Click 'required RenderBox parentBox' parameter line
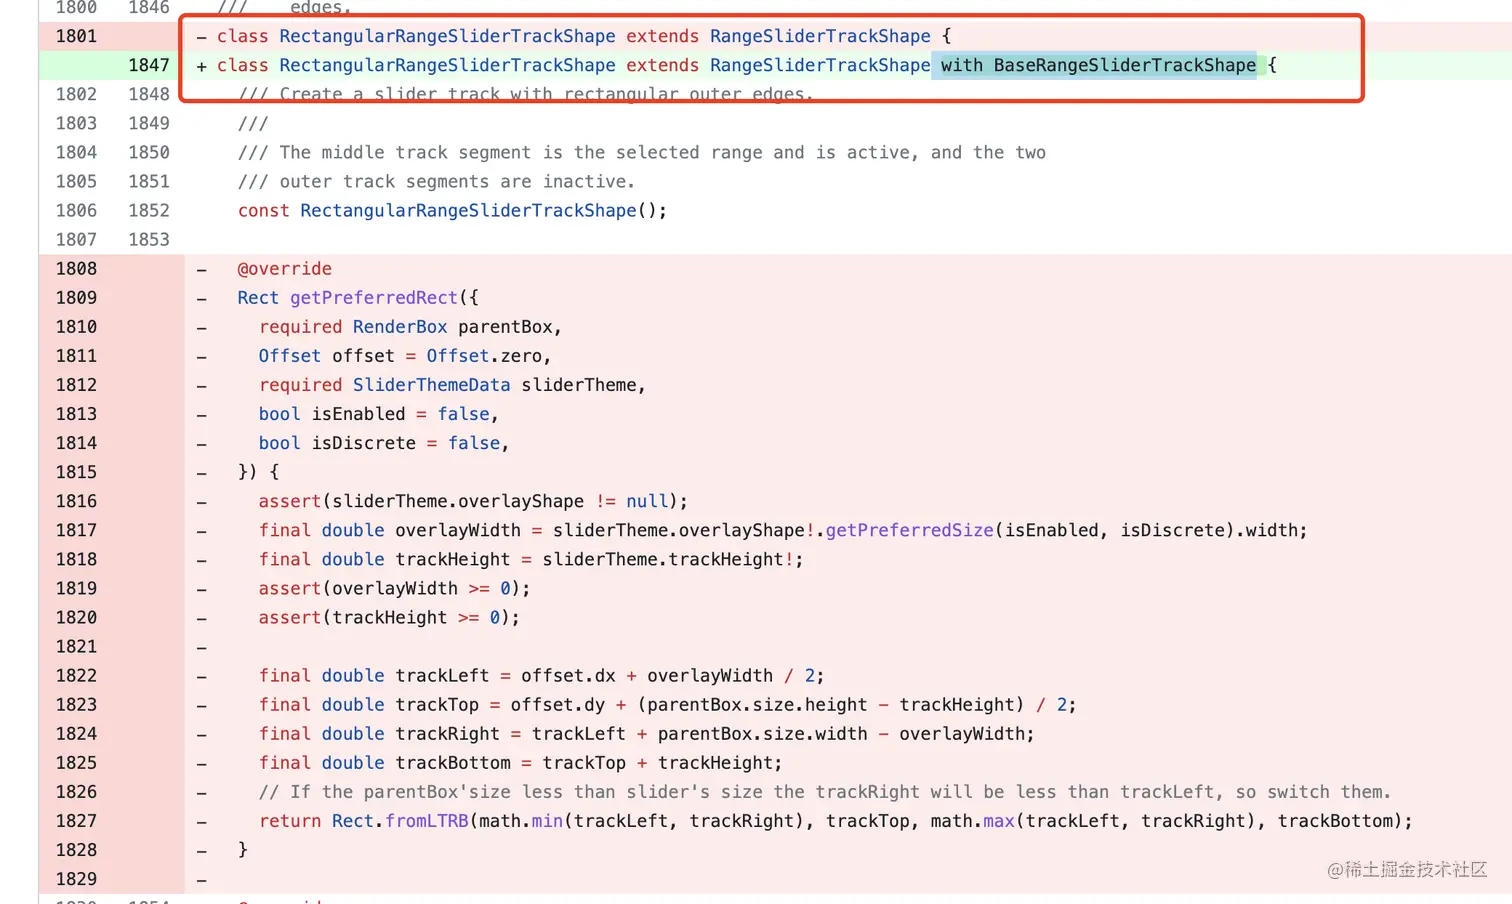The image size is (1512, 904). (410, 326)
